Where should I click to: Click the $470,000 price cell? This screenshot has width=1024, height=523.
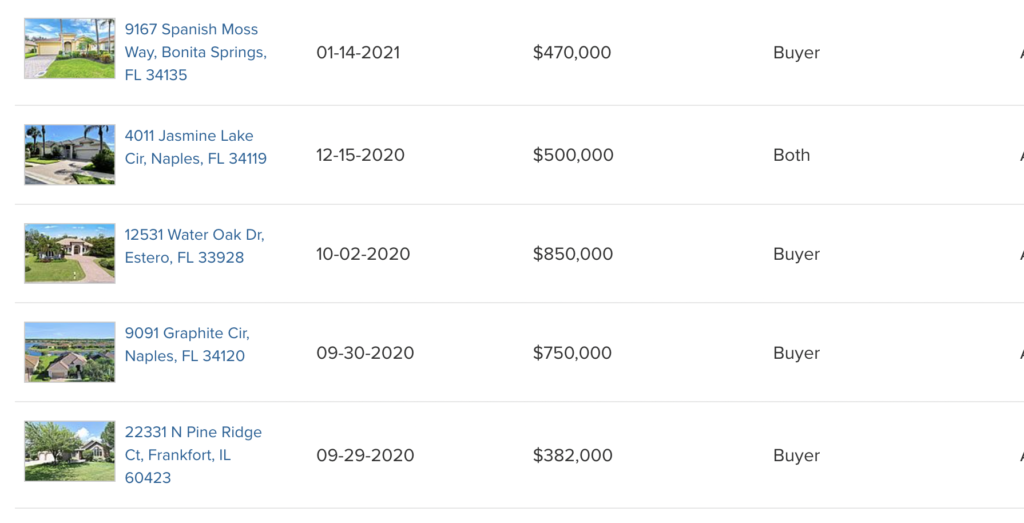572,52
